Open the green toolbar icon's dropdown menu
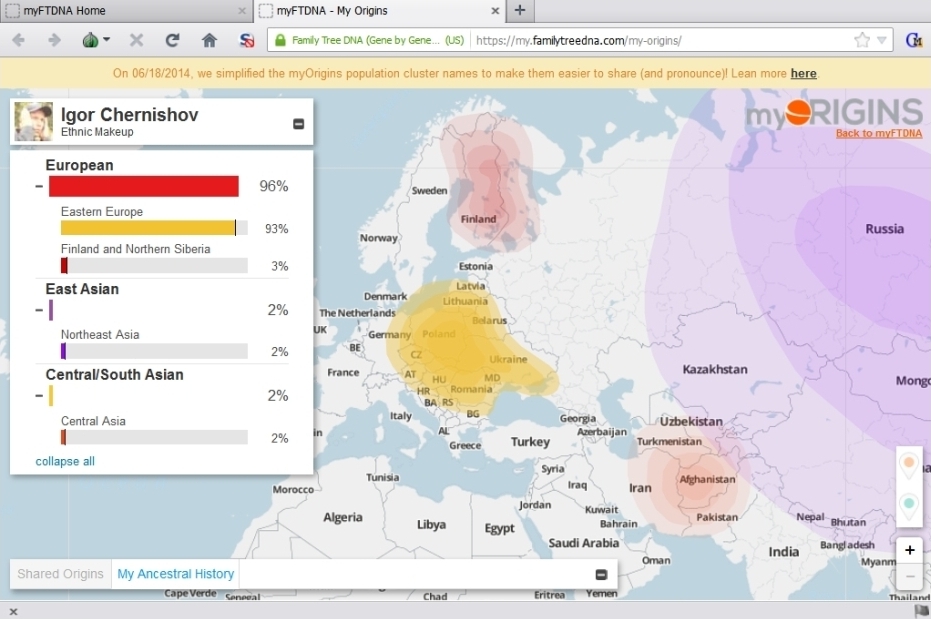 click(x=107, y=40)
